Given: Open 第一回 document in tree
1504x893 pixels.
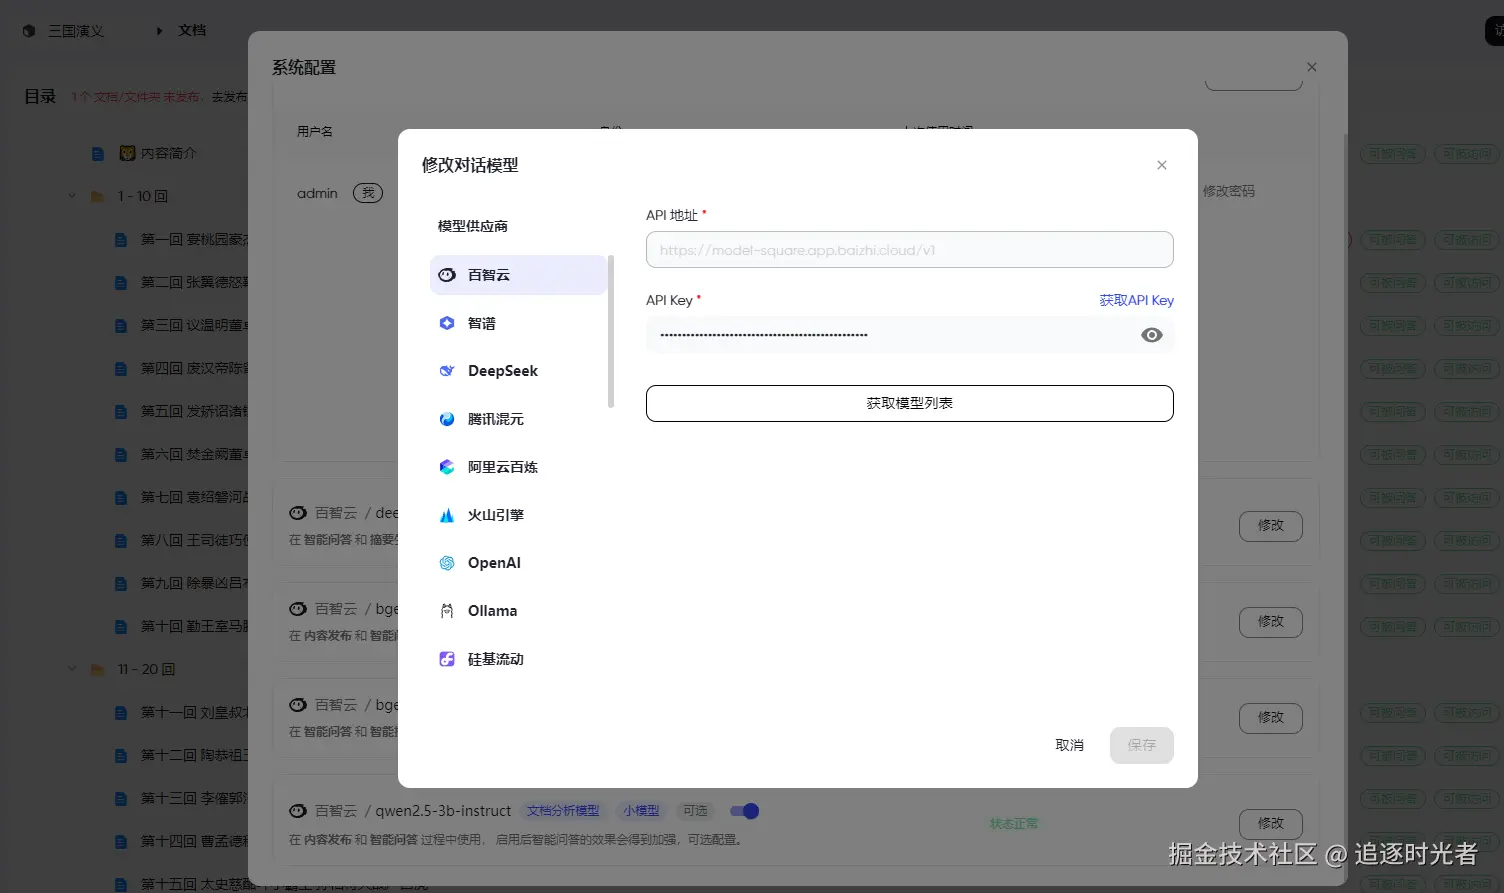Looking at the screenshot, I should pos(194,239).
